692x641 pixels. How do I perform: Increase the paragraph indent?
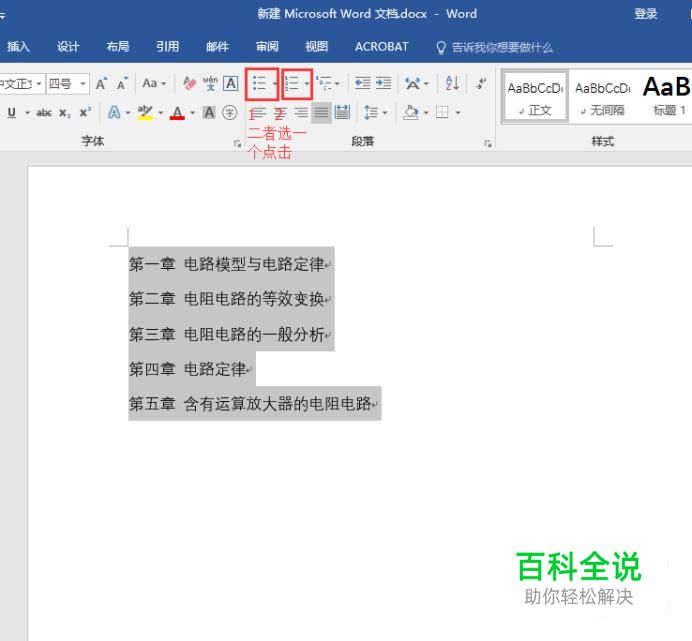click(x=384, y=83)
